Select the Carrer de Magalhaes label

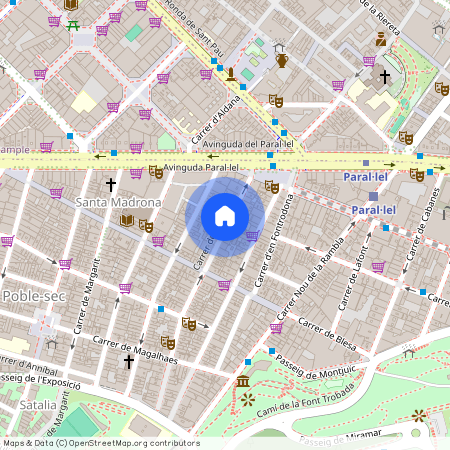click(x=135, y=350)
